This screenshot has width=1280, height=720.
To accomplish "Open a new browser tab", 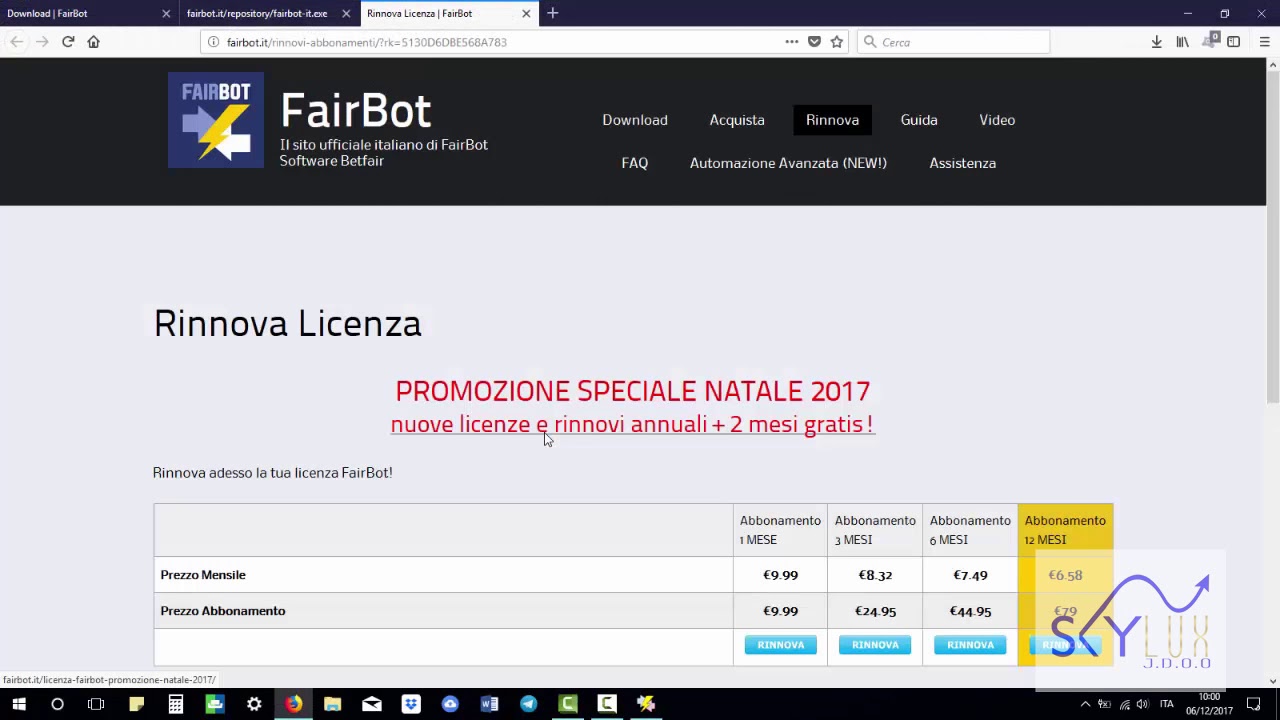I will point(553,13).
